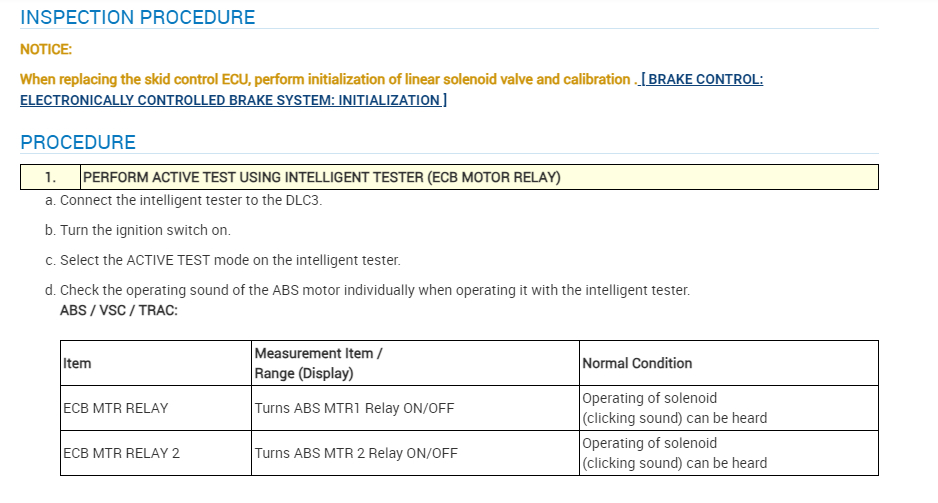The image size is (938, 503).
Task: Click step d about ABS motor sound
Action: (x=374, y=290)
